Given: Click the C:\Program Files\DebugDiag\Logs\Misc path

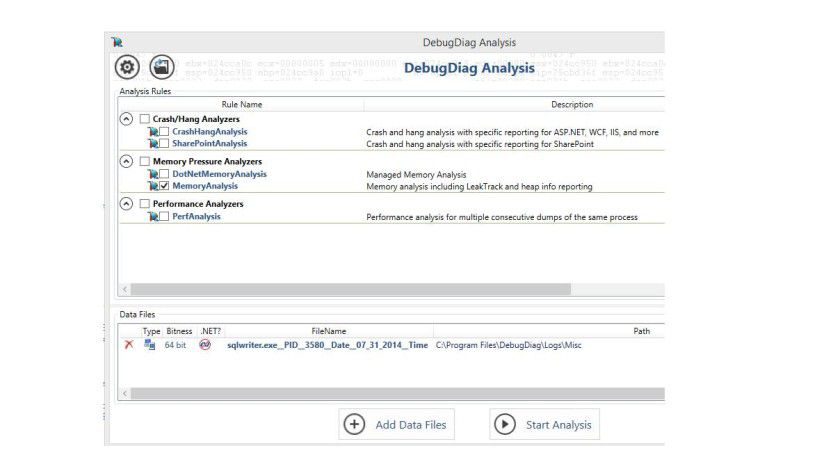Looking at the screenshot, I should (508, 345).
